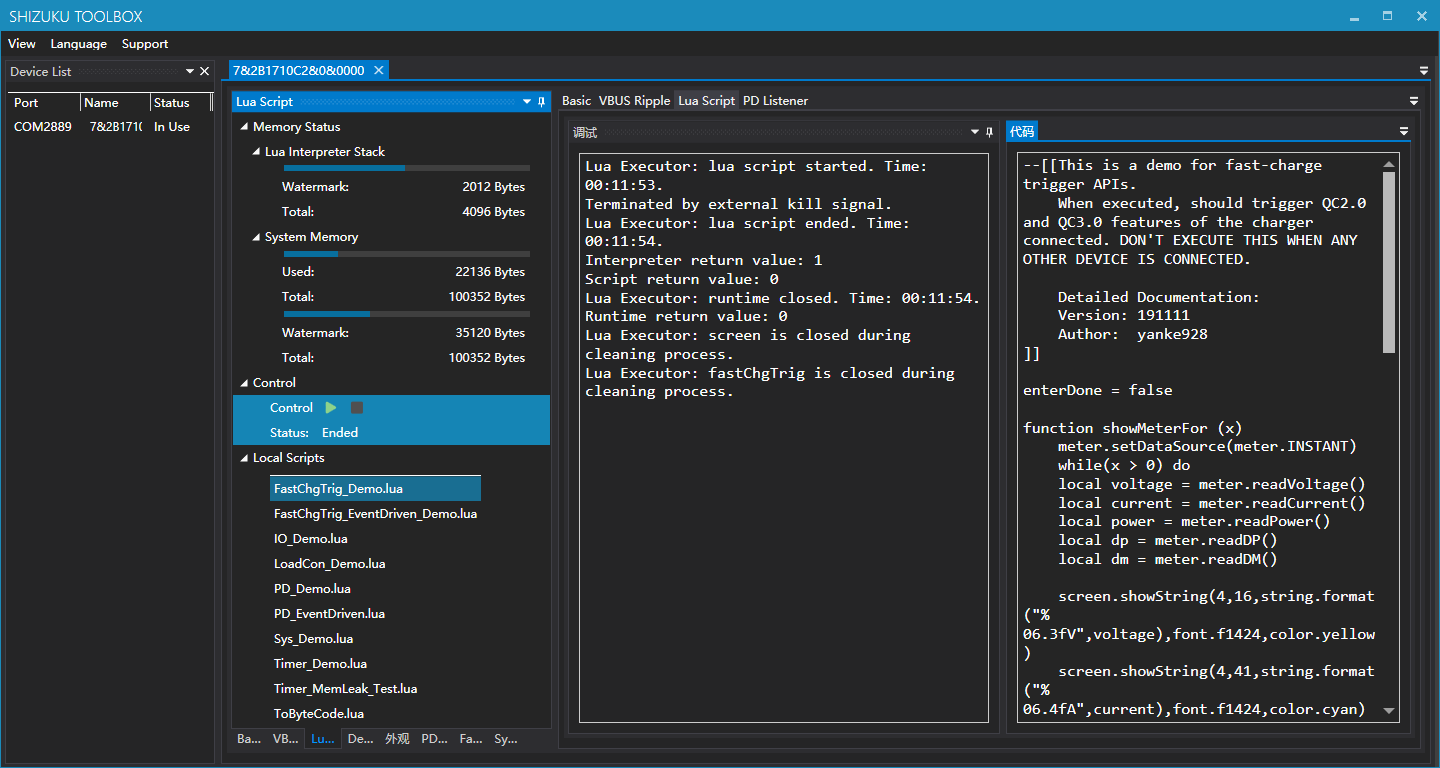1440x768 pixels.
Task: Click the code panel vertical scrollbar thumb
Action: click(x=1389, y=262)
